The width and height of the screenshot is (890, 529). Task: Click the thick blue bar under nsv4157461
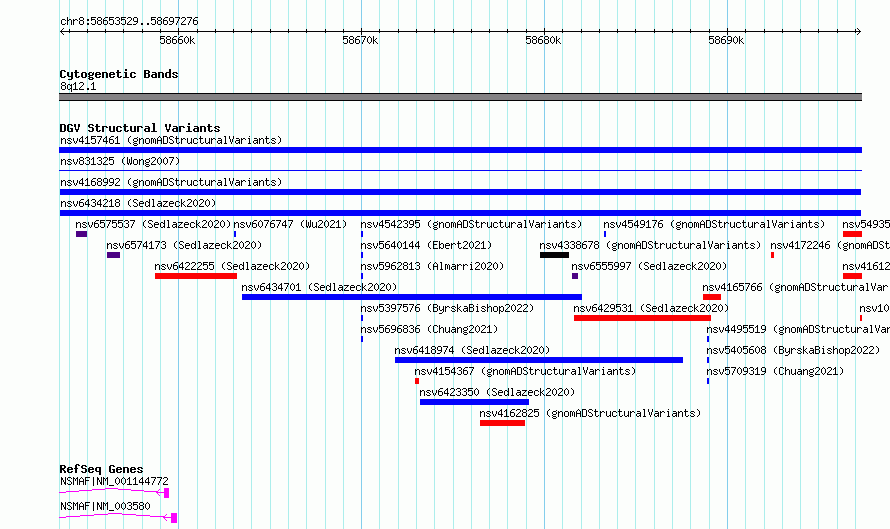click(460, 150)
